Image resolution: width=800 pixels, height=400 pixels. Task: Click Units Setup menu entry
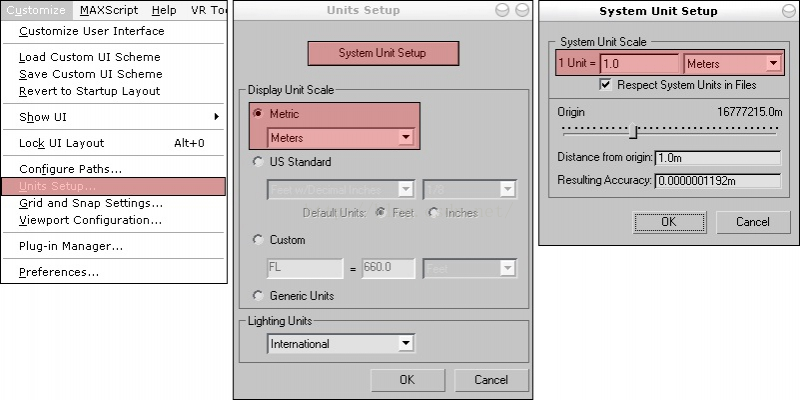tap(57, 186)
